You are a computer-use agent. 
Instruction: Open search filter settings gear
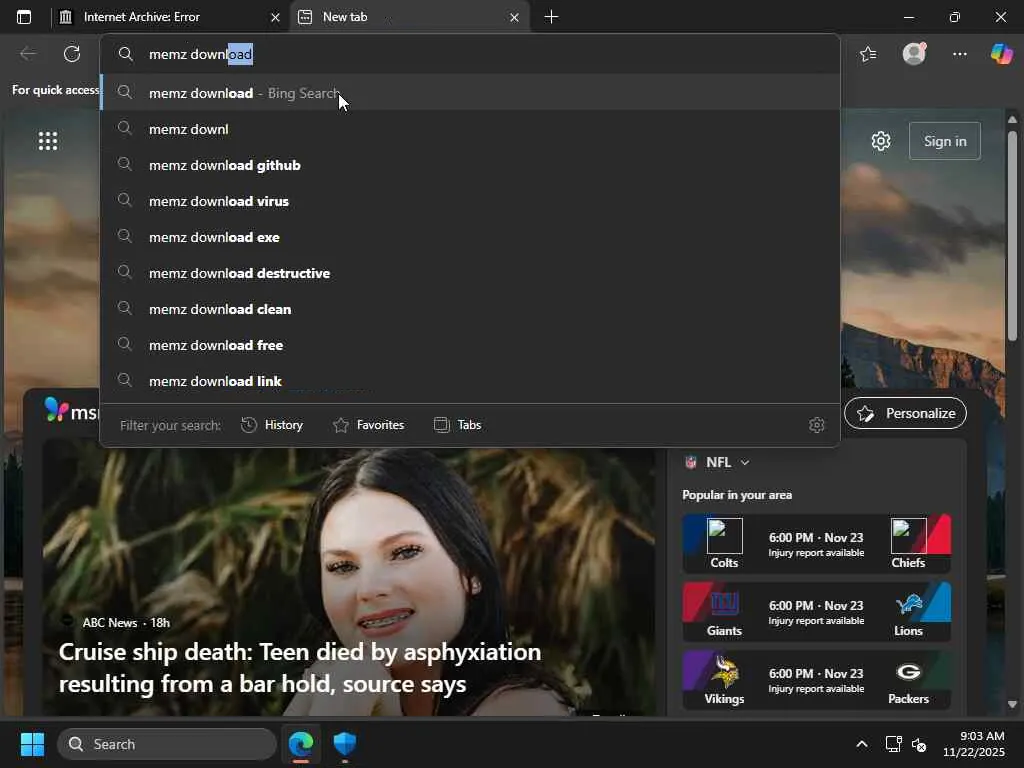pos(817,425)
